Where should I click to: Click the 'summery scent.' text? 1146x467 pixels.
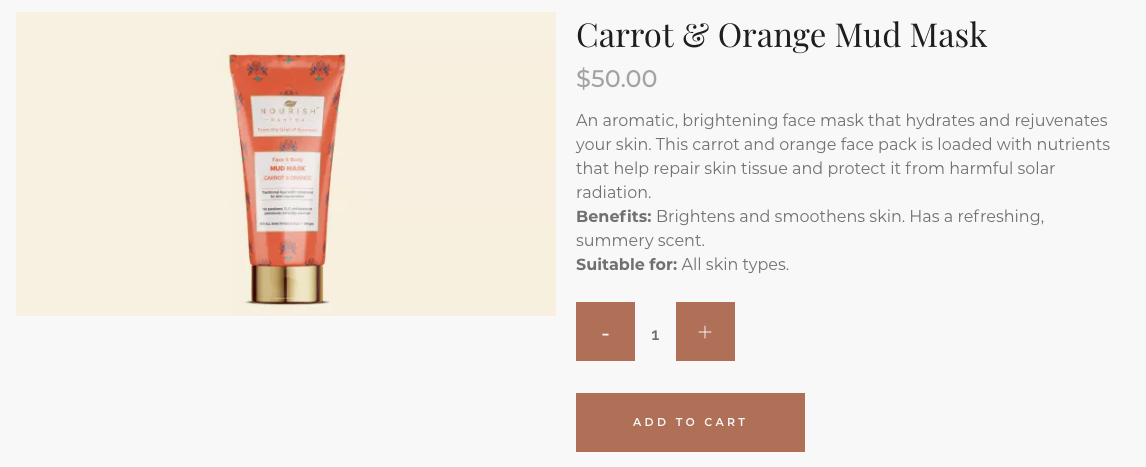(640, 241)
